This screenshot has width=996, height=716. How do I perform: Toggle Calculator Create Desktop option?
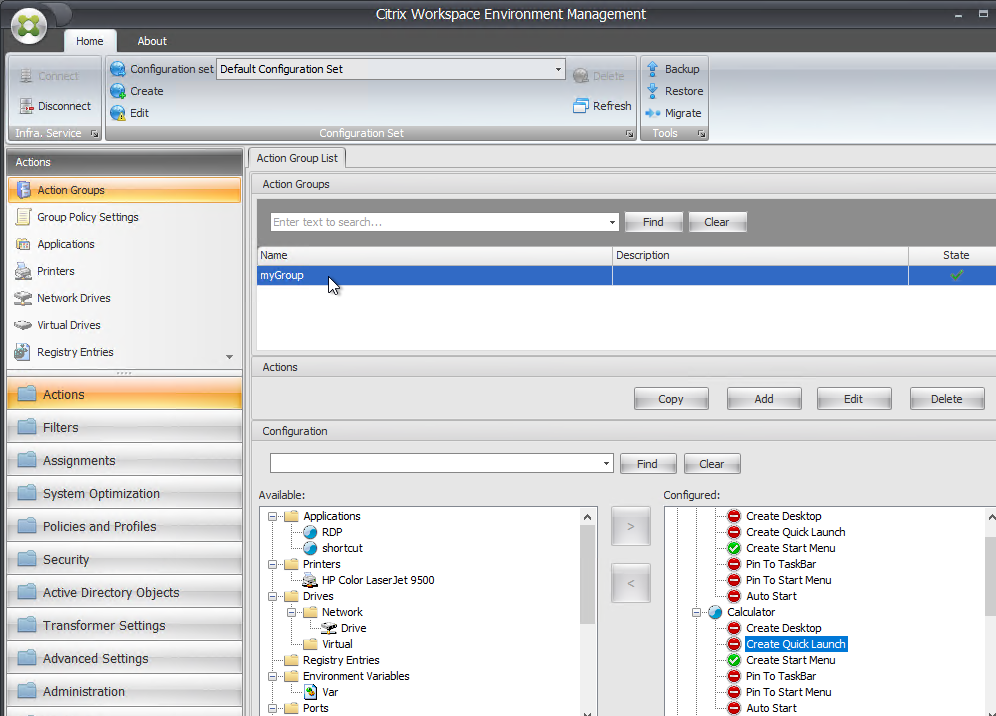pos(734,628)
